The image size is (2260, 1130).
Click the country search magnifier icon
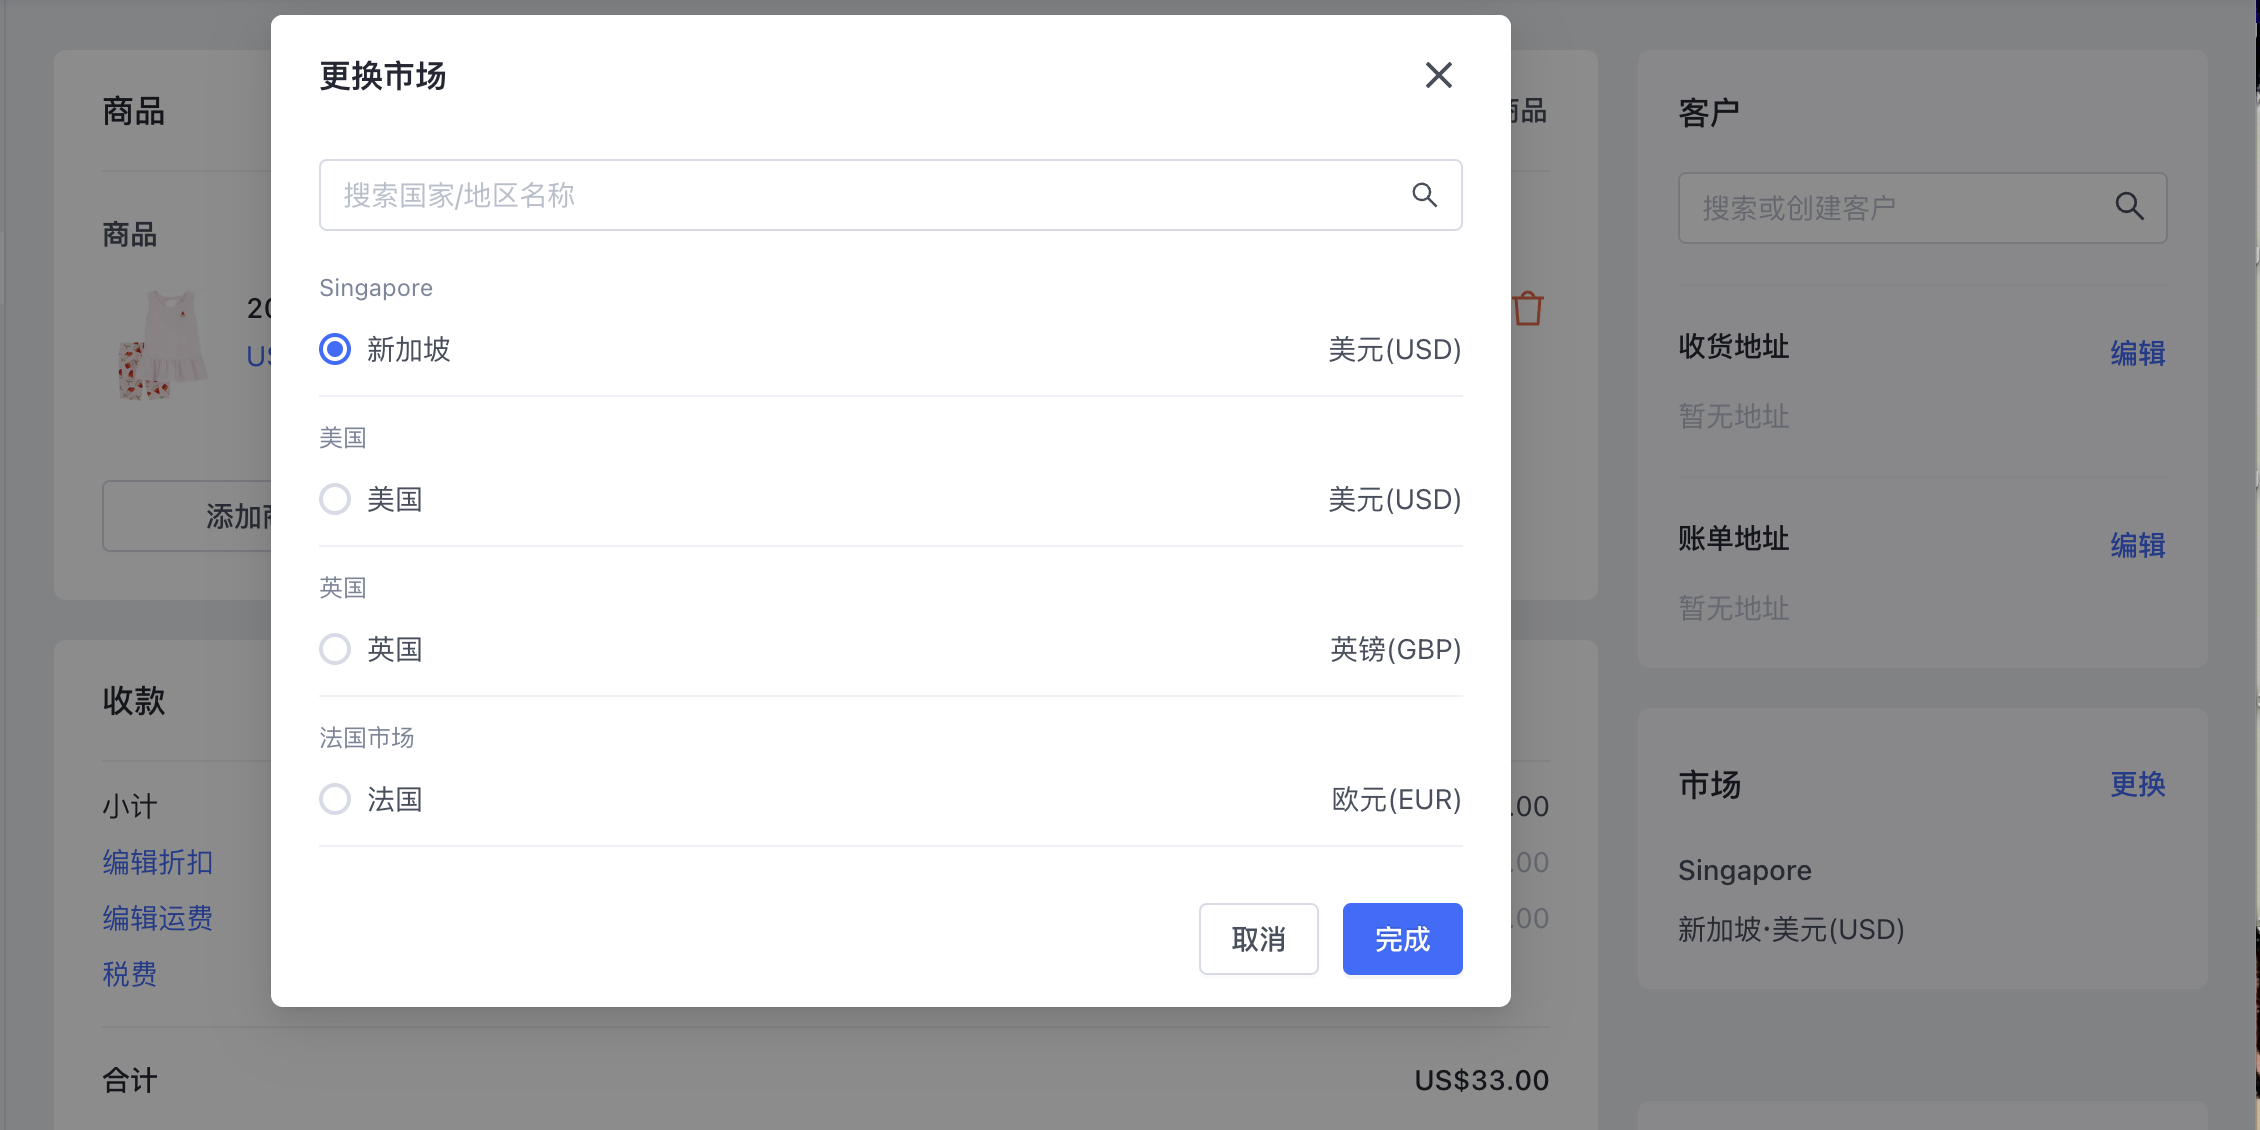coord(1424,195)
